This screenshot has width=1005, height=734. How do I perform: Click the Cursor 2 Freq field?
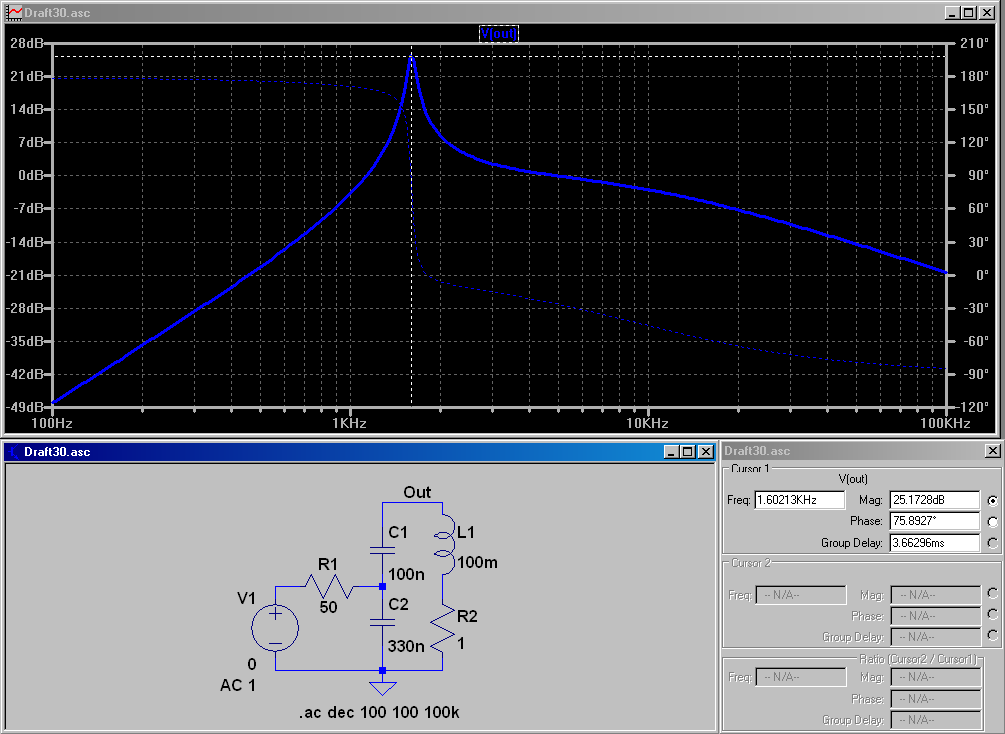(801, 595)
